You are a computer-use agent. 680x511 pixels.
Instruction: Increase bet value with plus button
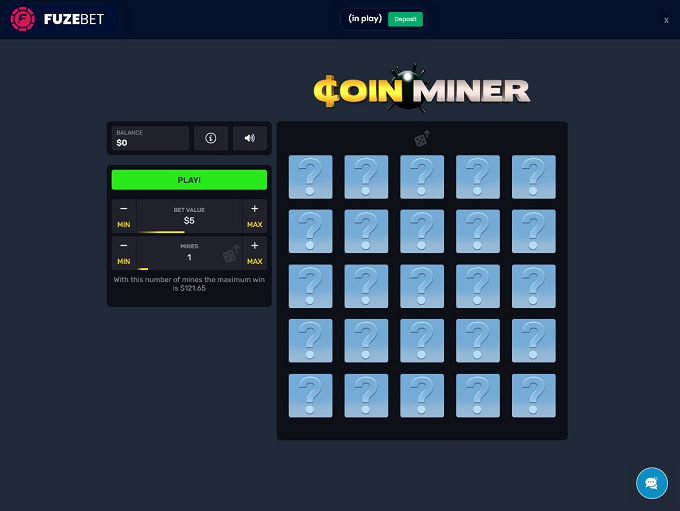click(x=254, y=209)
